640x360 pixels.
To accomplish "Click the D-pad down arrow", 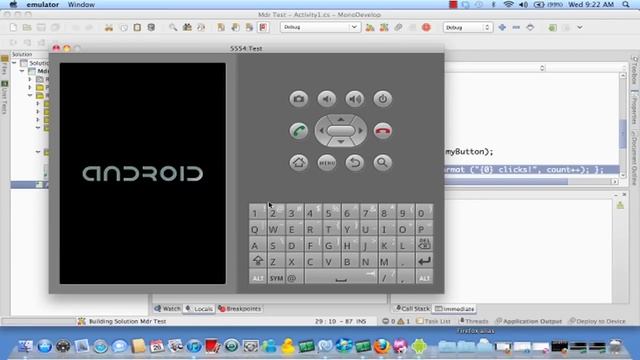I will point(341,142).
